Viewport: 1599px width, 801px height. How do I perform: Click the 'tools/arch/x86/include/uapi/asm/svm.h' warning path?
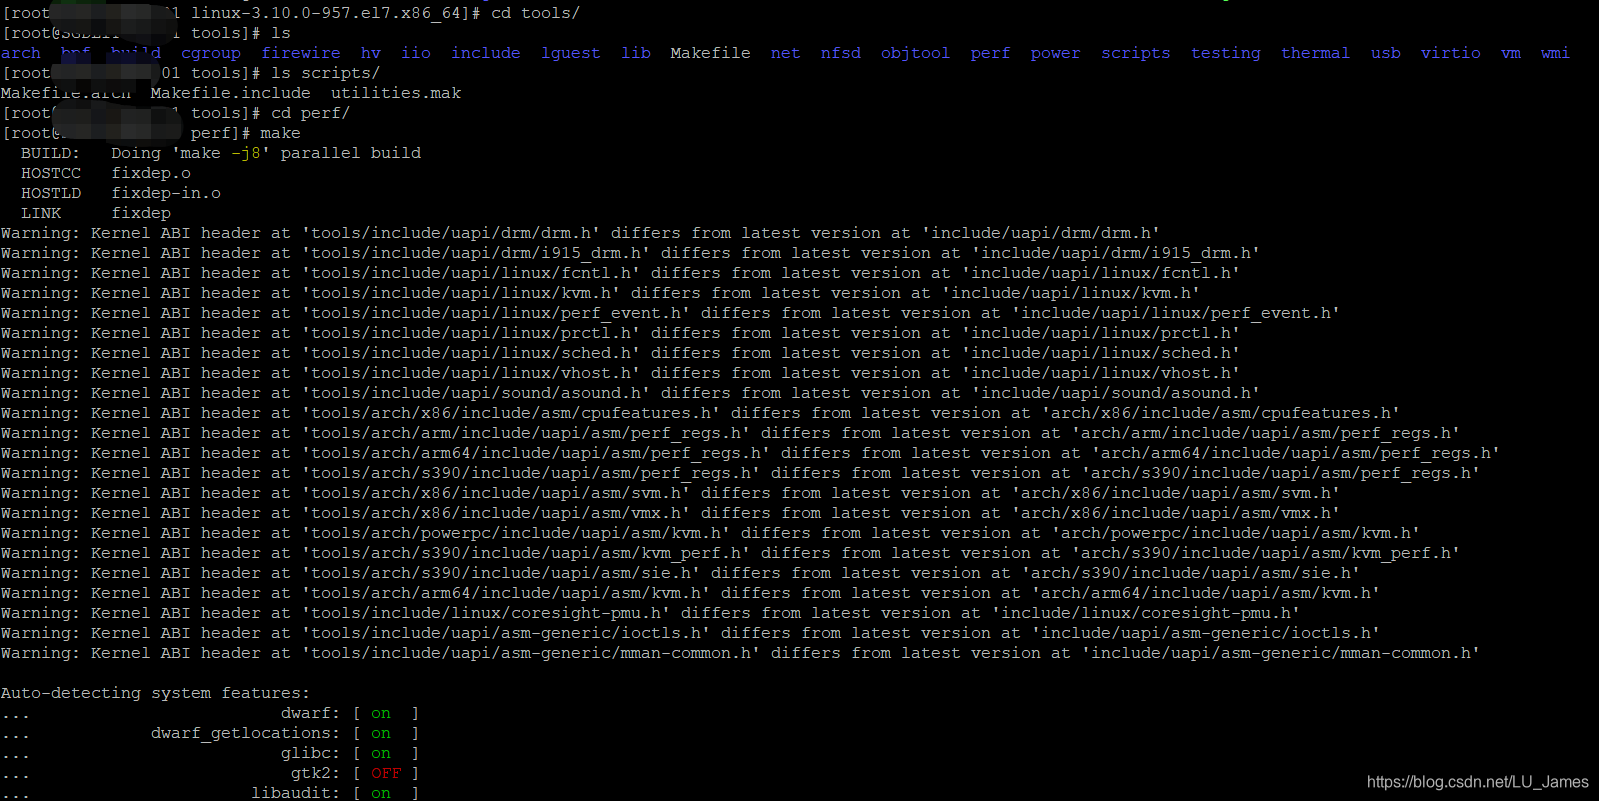496,493
